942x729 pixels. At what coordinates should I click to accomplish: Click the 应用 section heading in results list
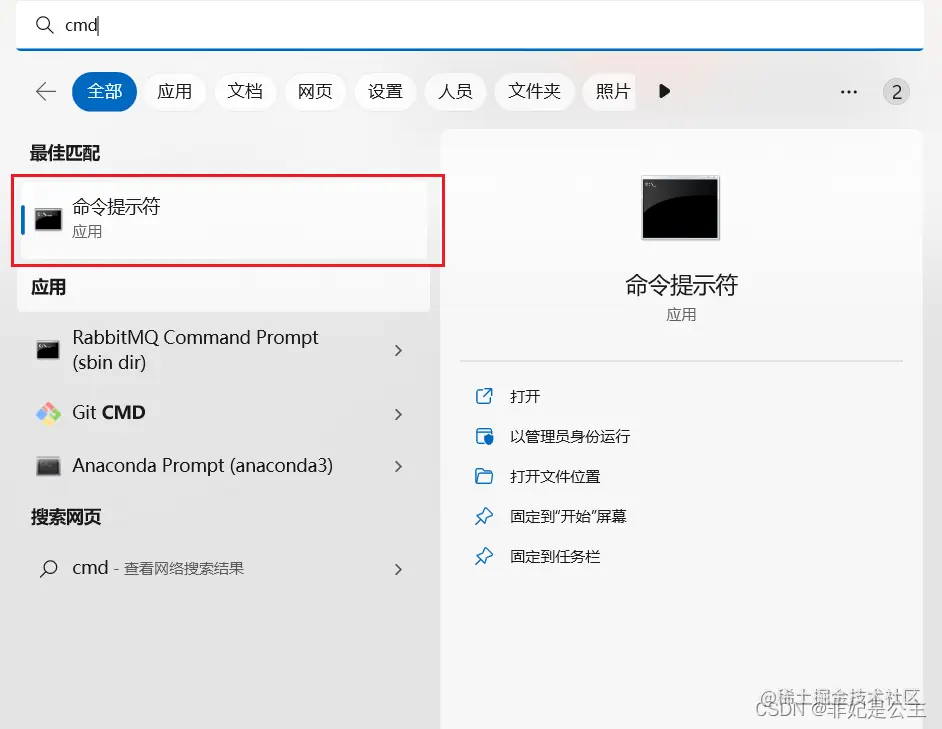[x=49, y=287]
